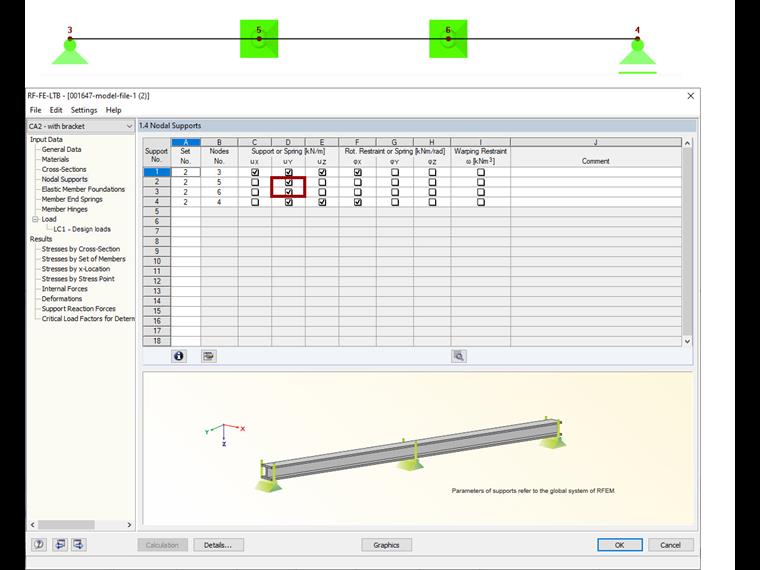Select Support Reaction Forces item
Image resolution: width=760 pixels, height=570 pixels.
[x=79, y=308]
